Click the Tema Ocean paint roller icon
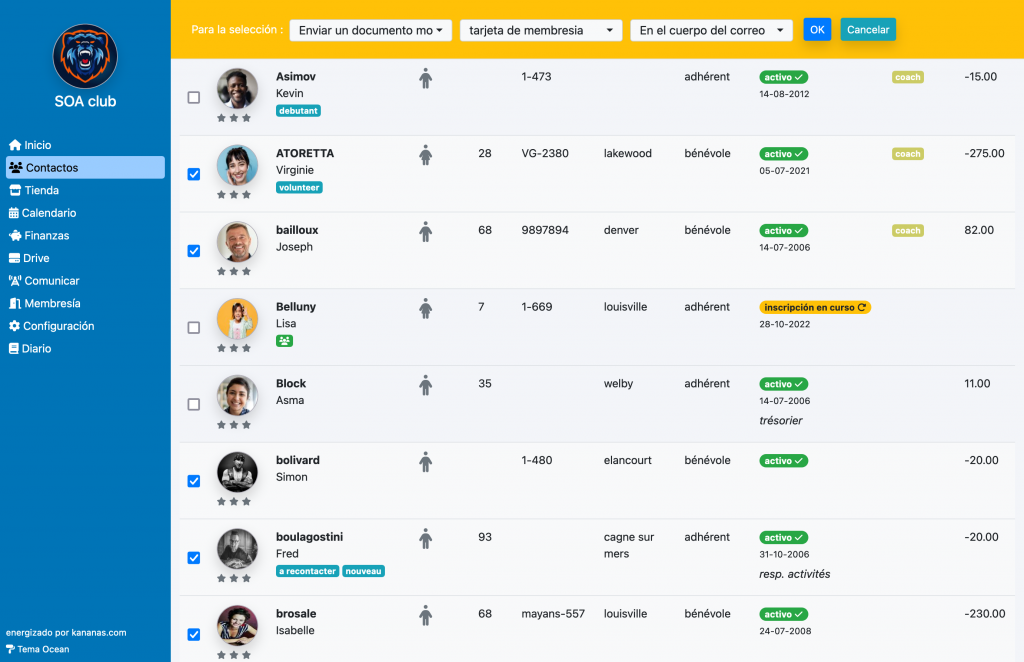 click(11, 649)
